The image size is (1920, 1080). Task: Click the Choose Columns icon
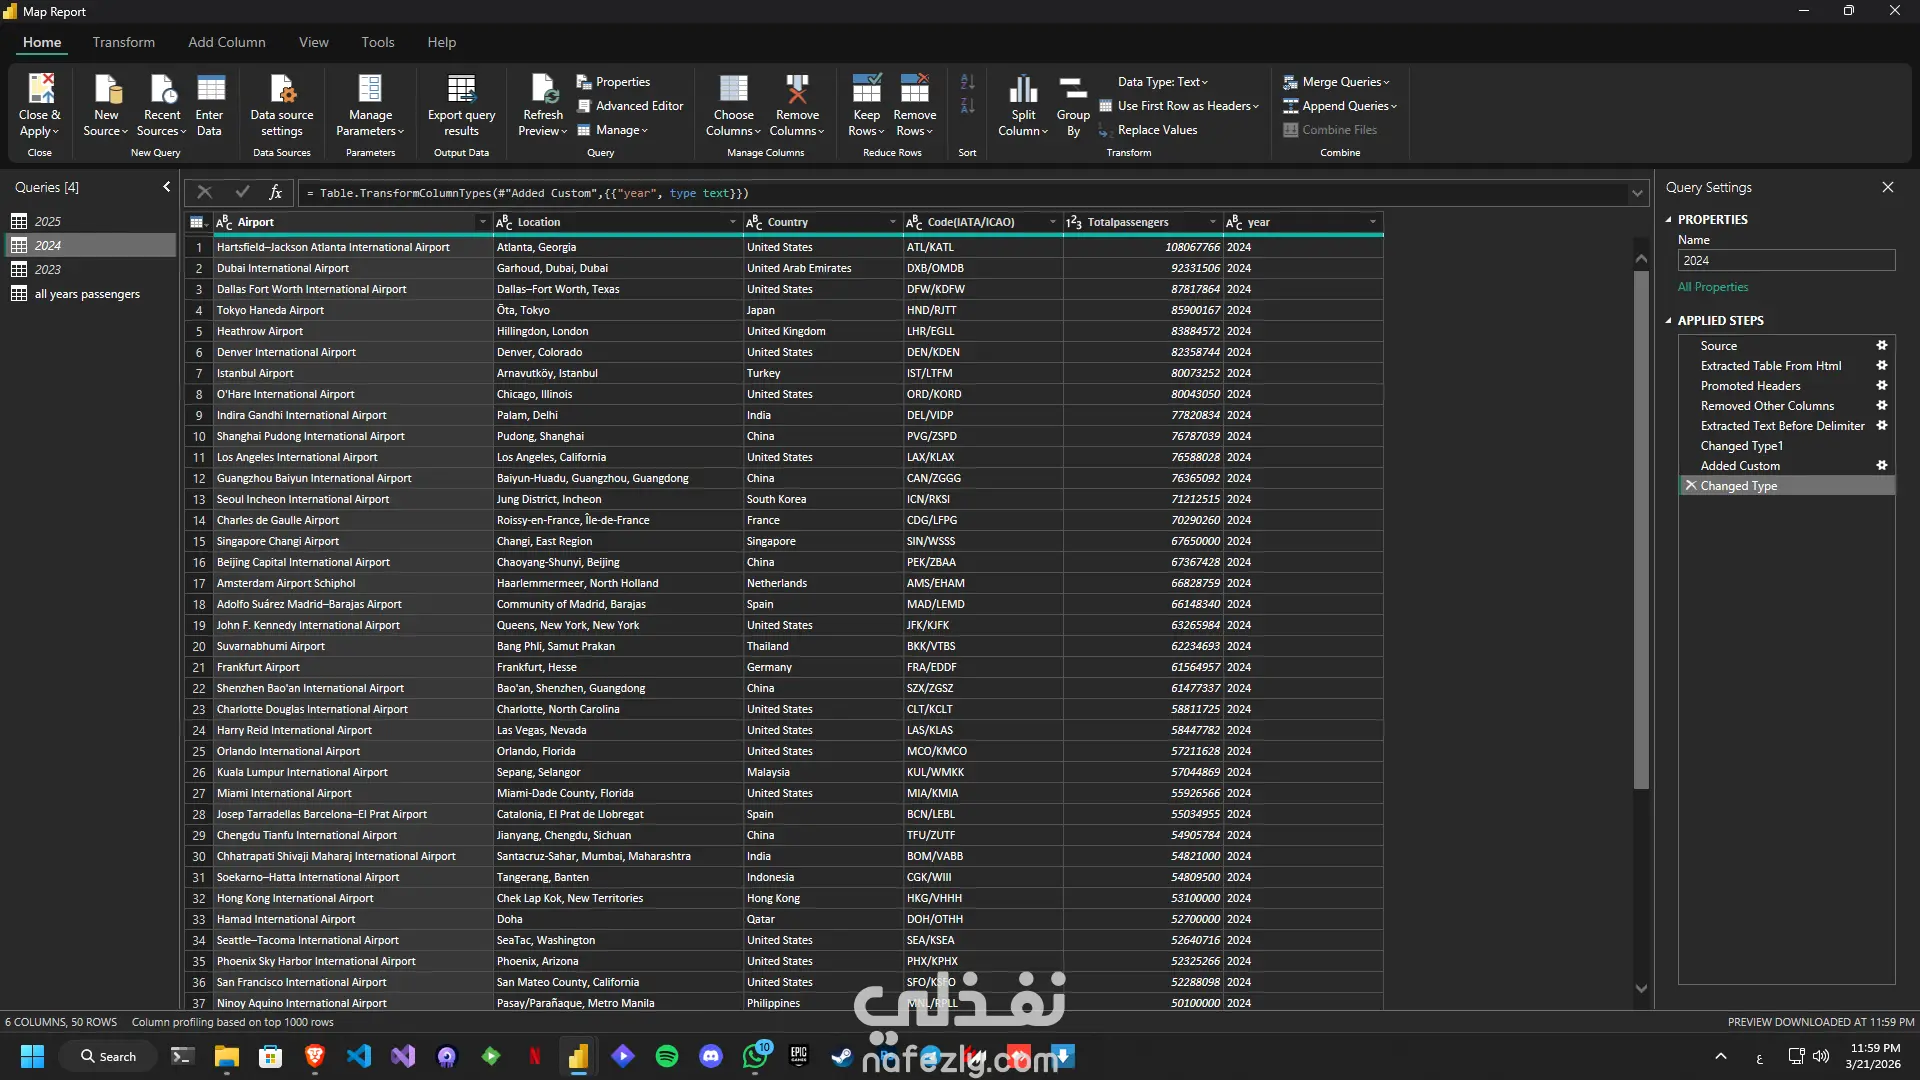point(733,90)
